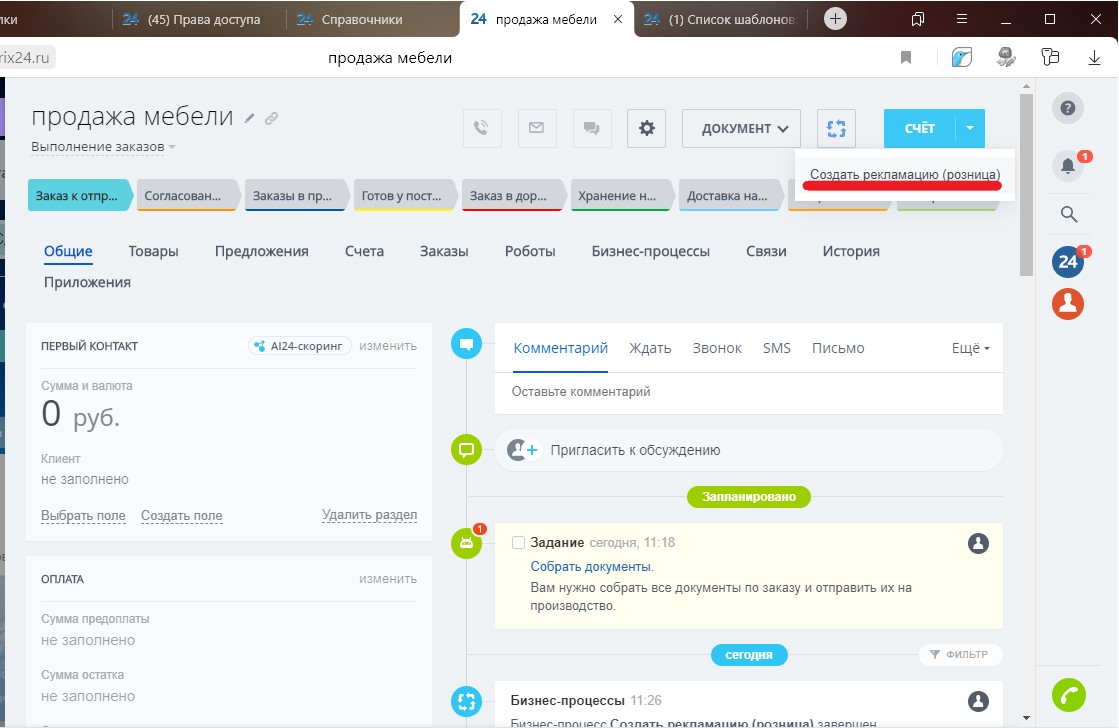Select Создать рекламацию (розница) menu item
1119x728 pixels.
pos(904,174)
